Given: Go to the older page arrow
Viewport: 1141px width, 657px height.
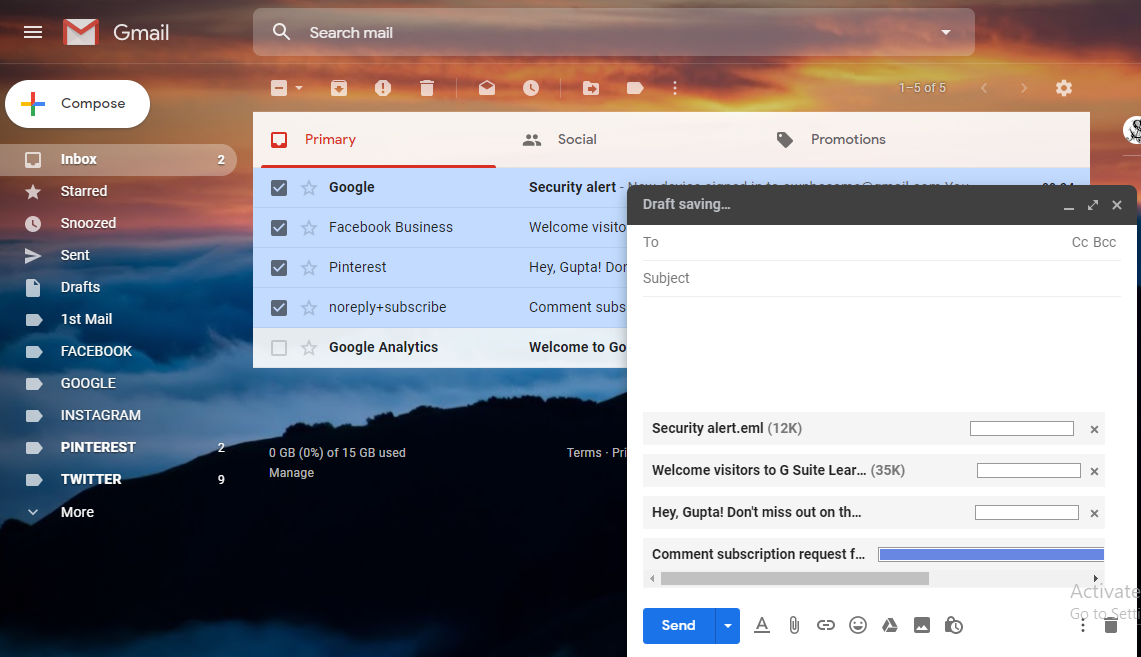Looking at the screenshot, I should coord(1024,88).
